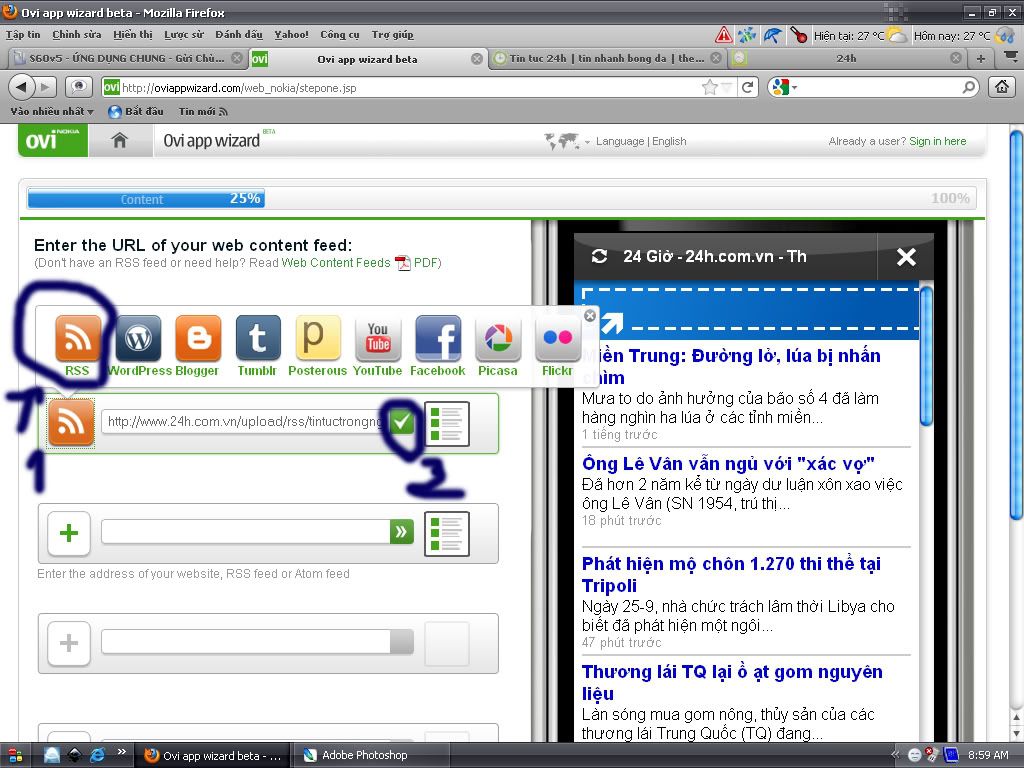Click the search magnifier in the Google box
Screen dimensions: 1024x768
click(x=969, y=87)
